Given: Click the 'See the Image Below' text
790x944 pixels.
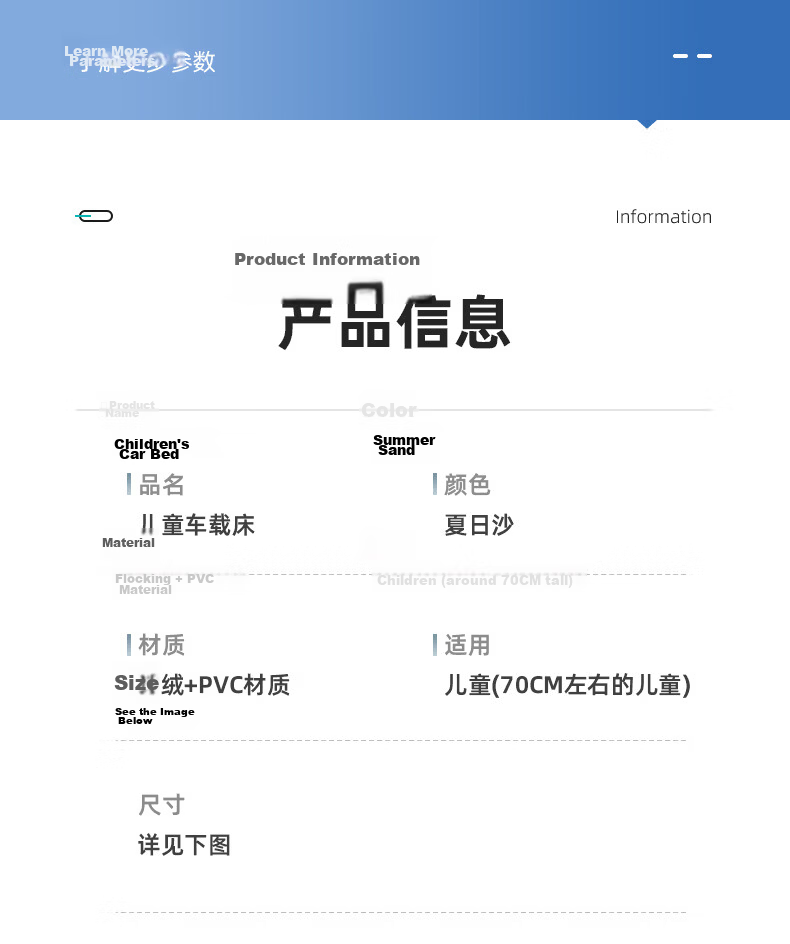Looking at the screenshot, I should click(x=155, y=716).
